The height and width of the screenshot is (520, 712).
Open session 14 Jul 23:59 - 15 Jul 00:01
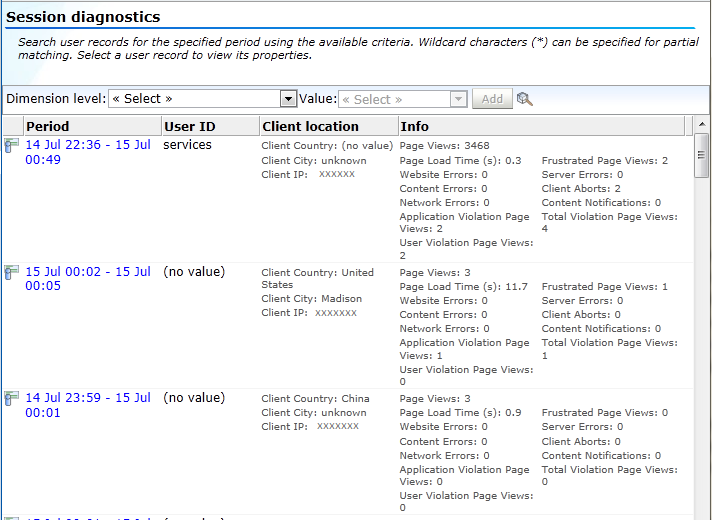click(88, 405)
